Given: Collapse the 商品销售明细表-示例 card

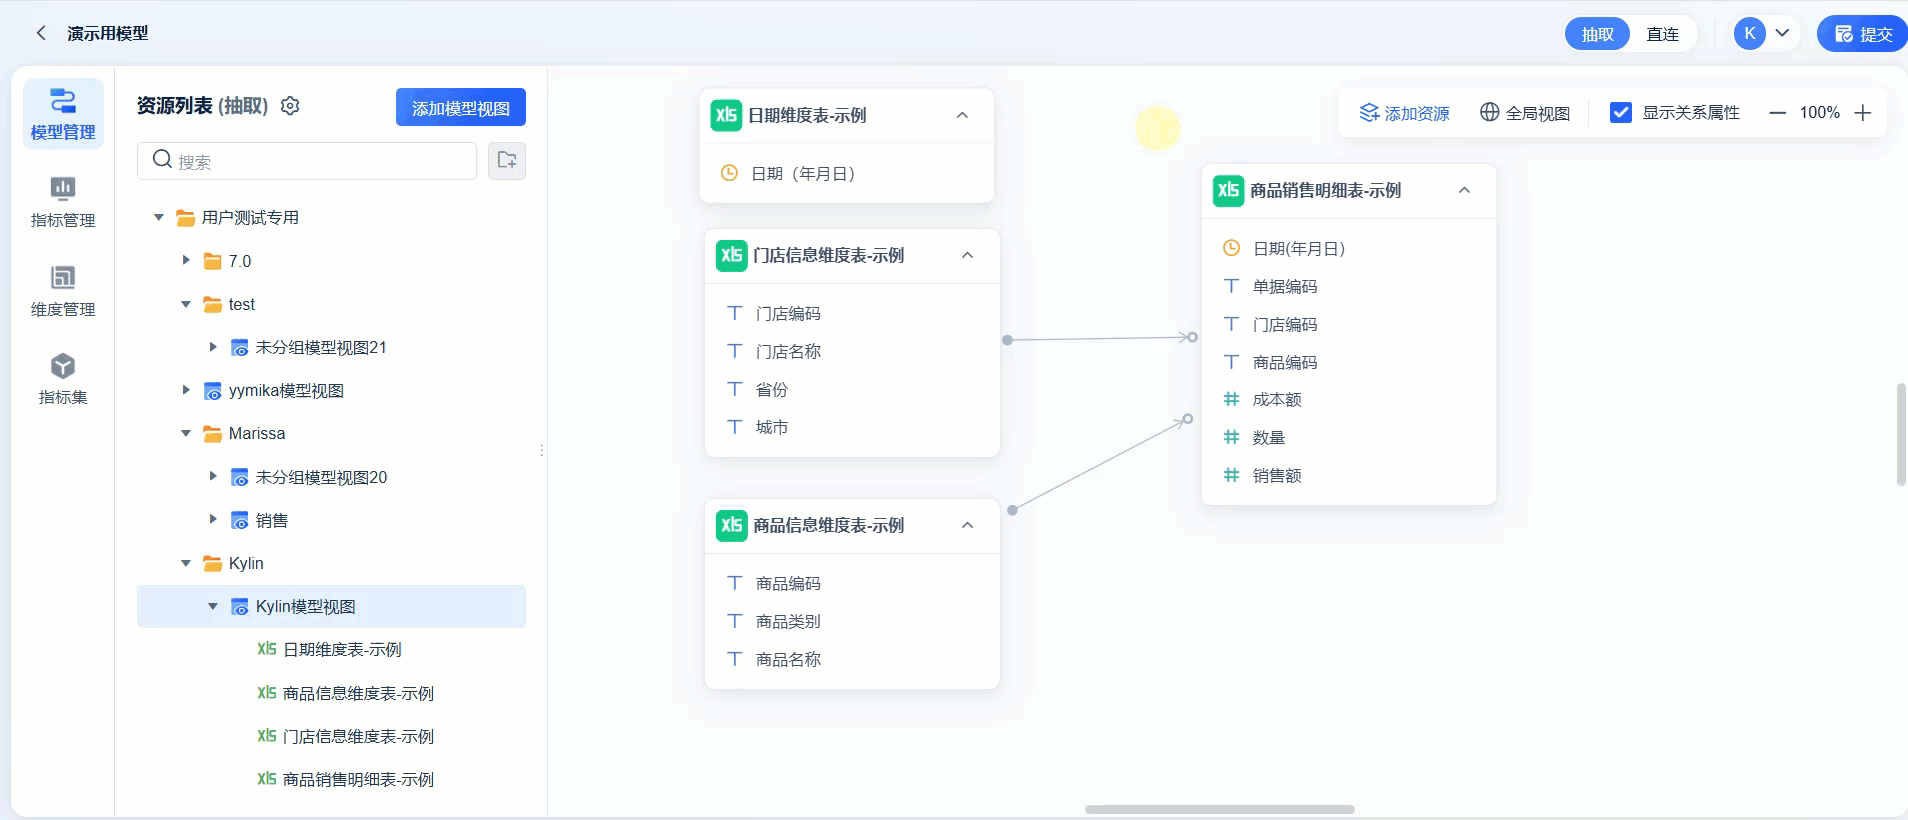Looking at the screenshot, I should click(x=1464, y=190).
